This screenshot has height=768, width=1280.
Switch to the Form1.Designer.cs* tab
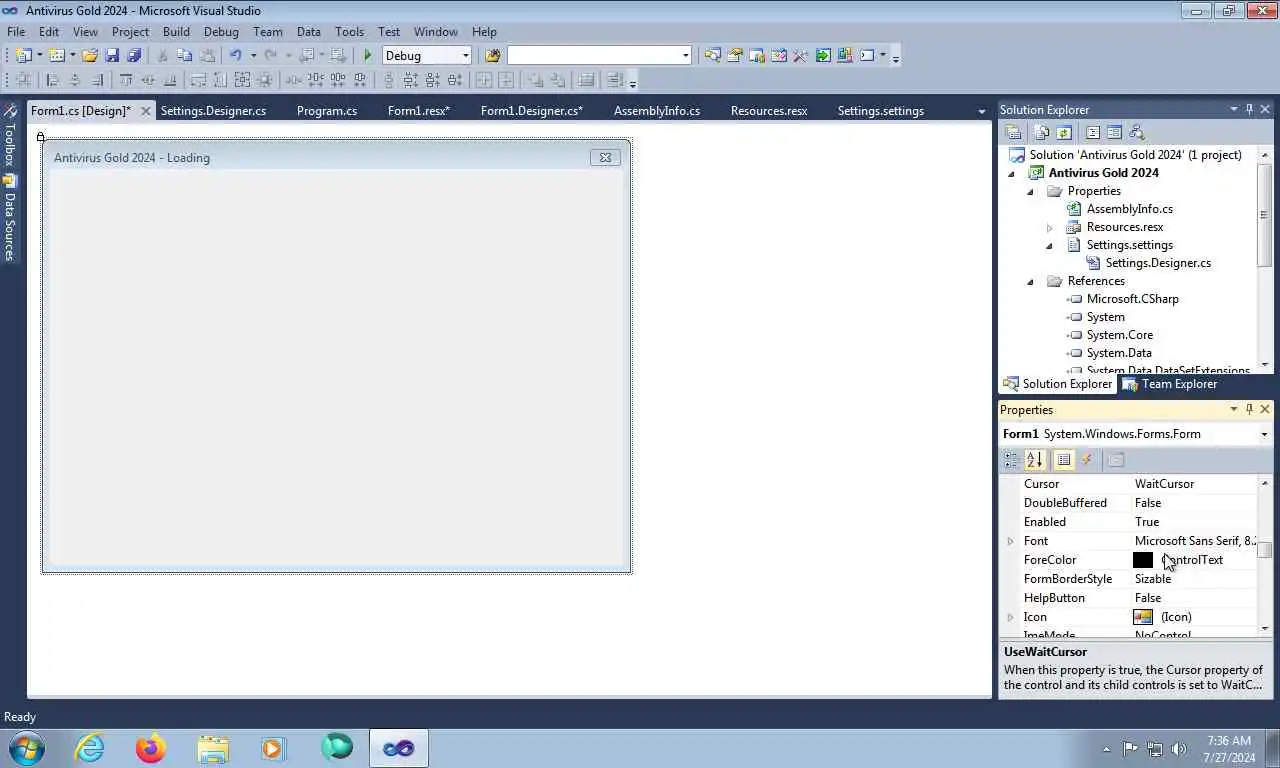532,111
